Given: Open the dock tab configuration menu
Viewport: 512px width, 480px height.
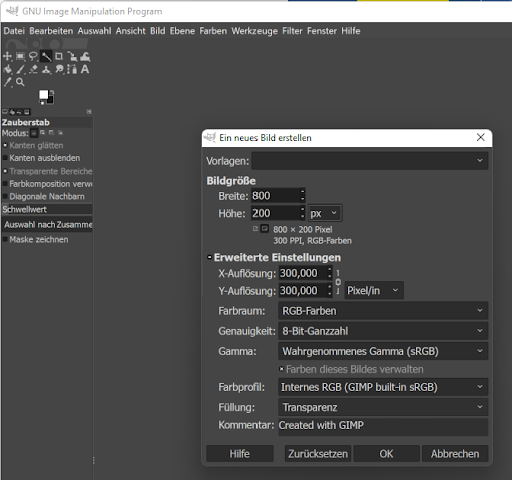Looking at the screenshot, I should click(89, 112).
